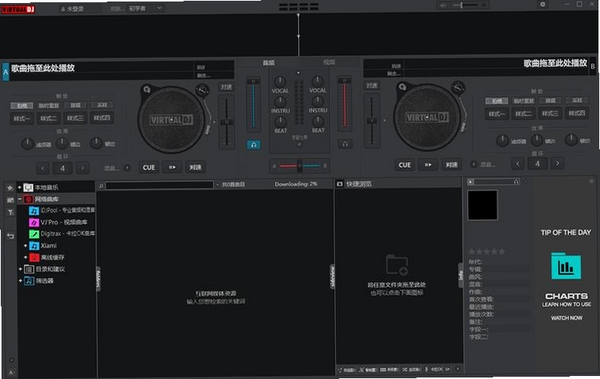Open the settings gear icon
This screenshot has width=600, height=379.
click(x=543, y=5)
